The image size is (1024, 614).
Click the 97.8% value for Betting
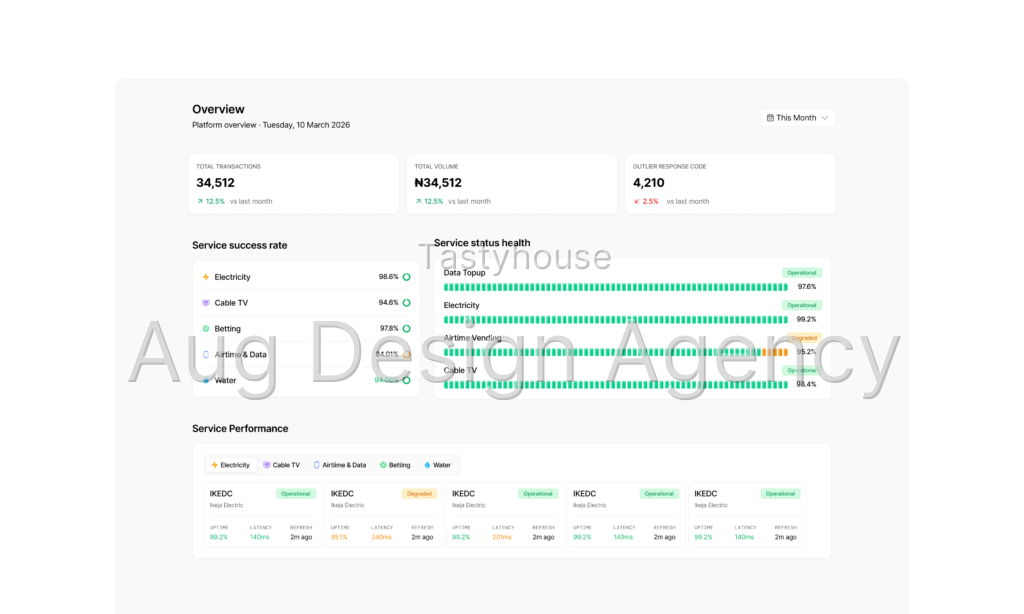pyautogui.click(x=389, y=329)
